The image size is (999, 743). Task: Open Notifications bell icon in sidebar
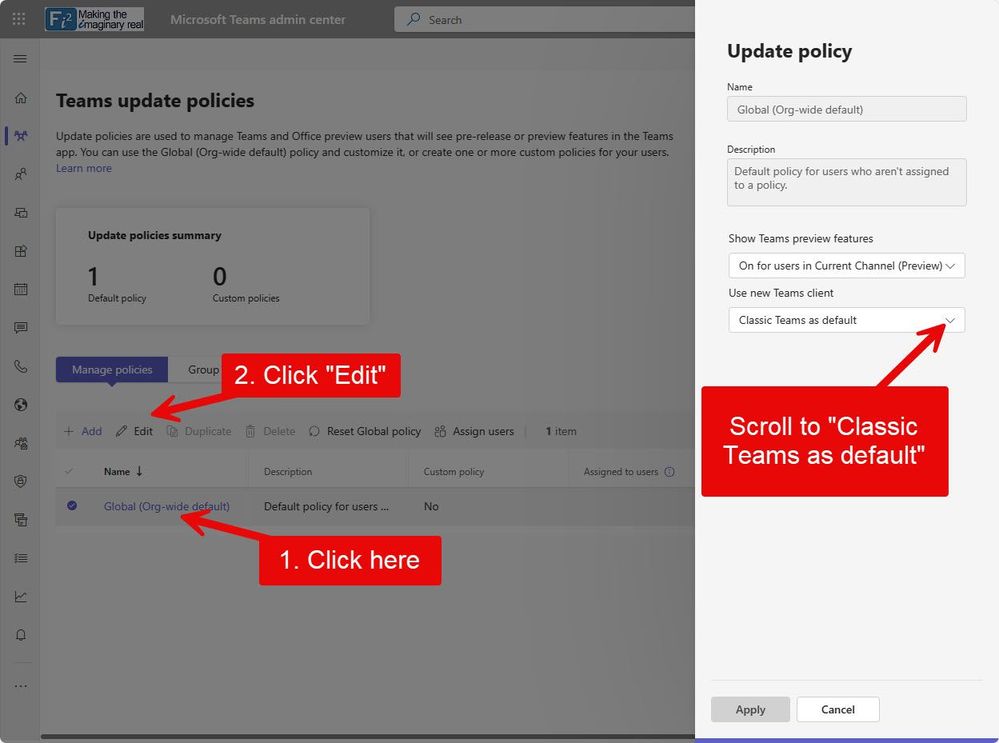click(x=20, y=635)
